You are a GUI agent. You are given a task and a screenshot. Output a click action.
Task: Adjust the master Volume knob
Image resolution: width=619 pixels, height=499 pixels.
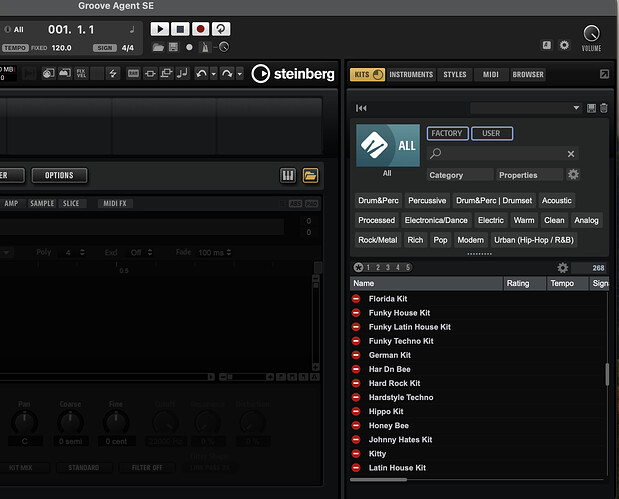pyautogui.click(x=591, y=34)
